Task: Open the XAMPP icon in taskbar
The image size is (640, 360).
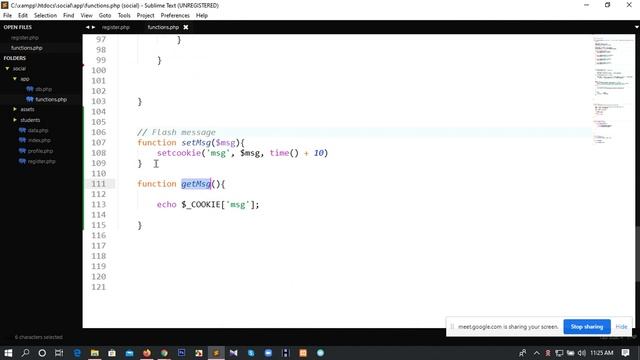Action: 303,353
